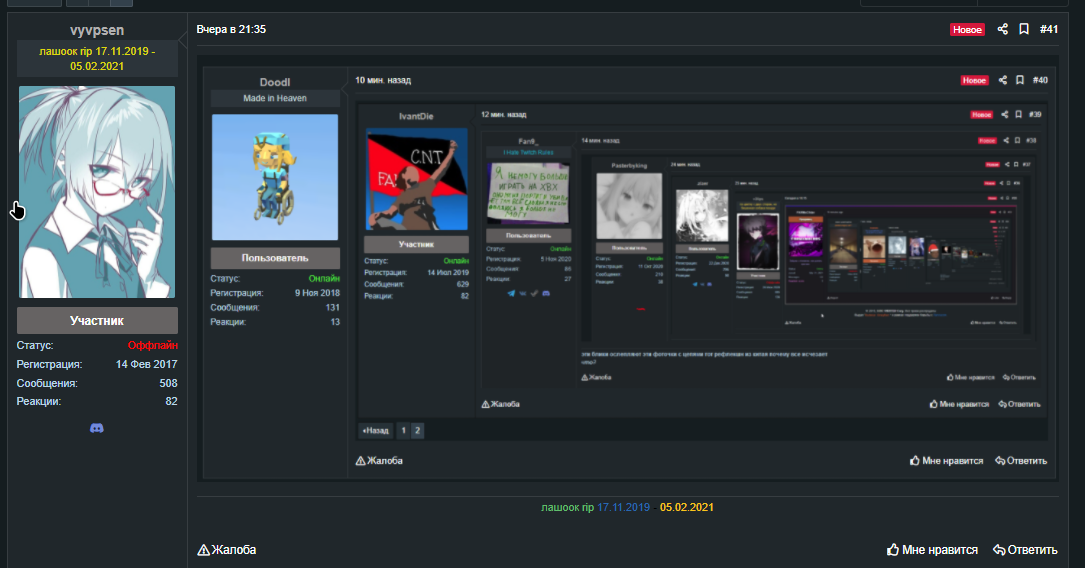The image size is (1085, 568).
Task: Open vyvpsen's Discord profile icon
Action: pos(97,428)
